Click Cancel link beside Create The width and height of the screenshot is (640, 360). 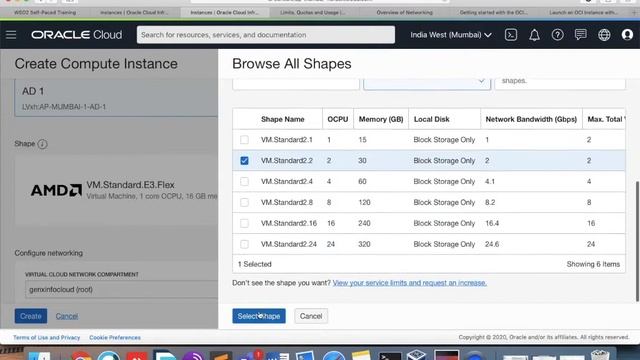67,316
